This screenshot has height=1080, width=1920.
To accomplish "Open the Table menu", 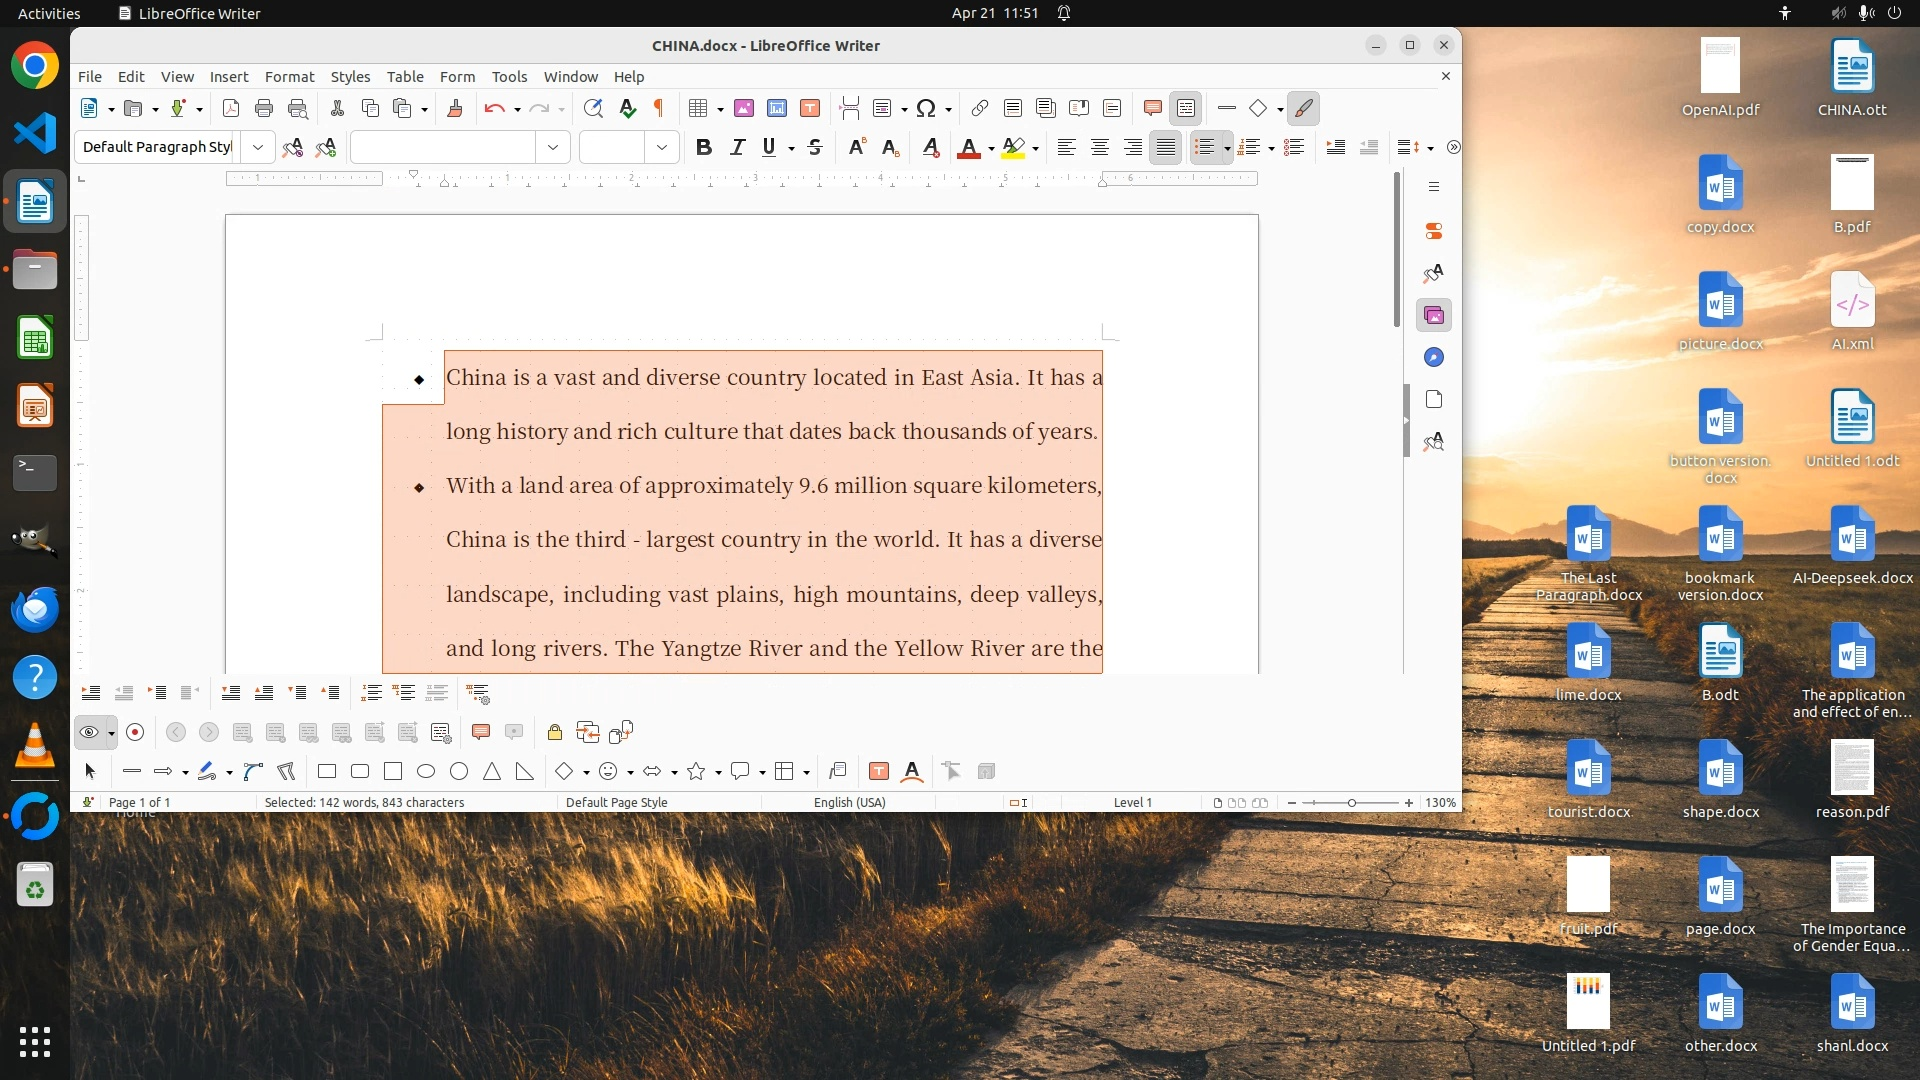I will (x=405, y=76).
